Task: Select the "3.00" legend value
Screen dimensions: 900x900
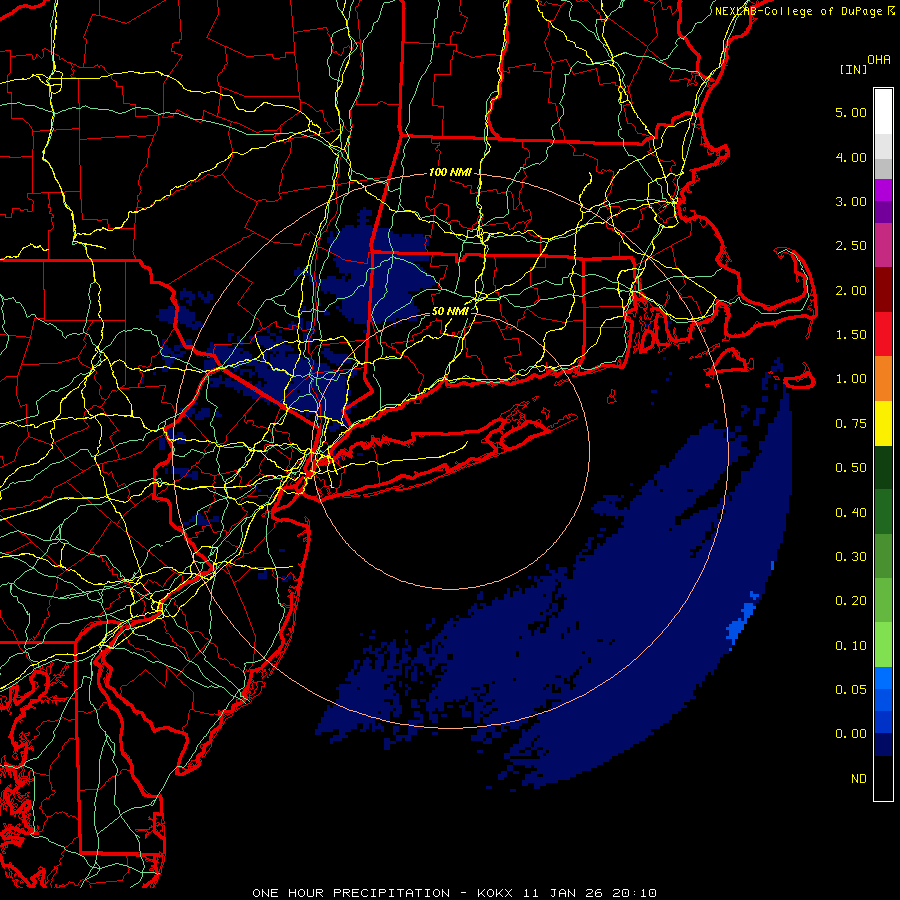Action: pyautogui.click(x=851, y=201)
